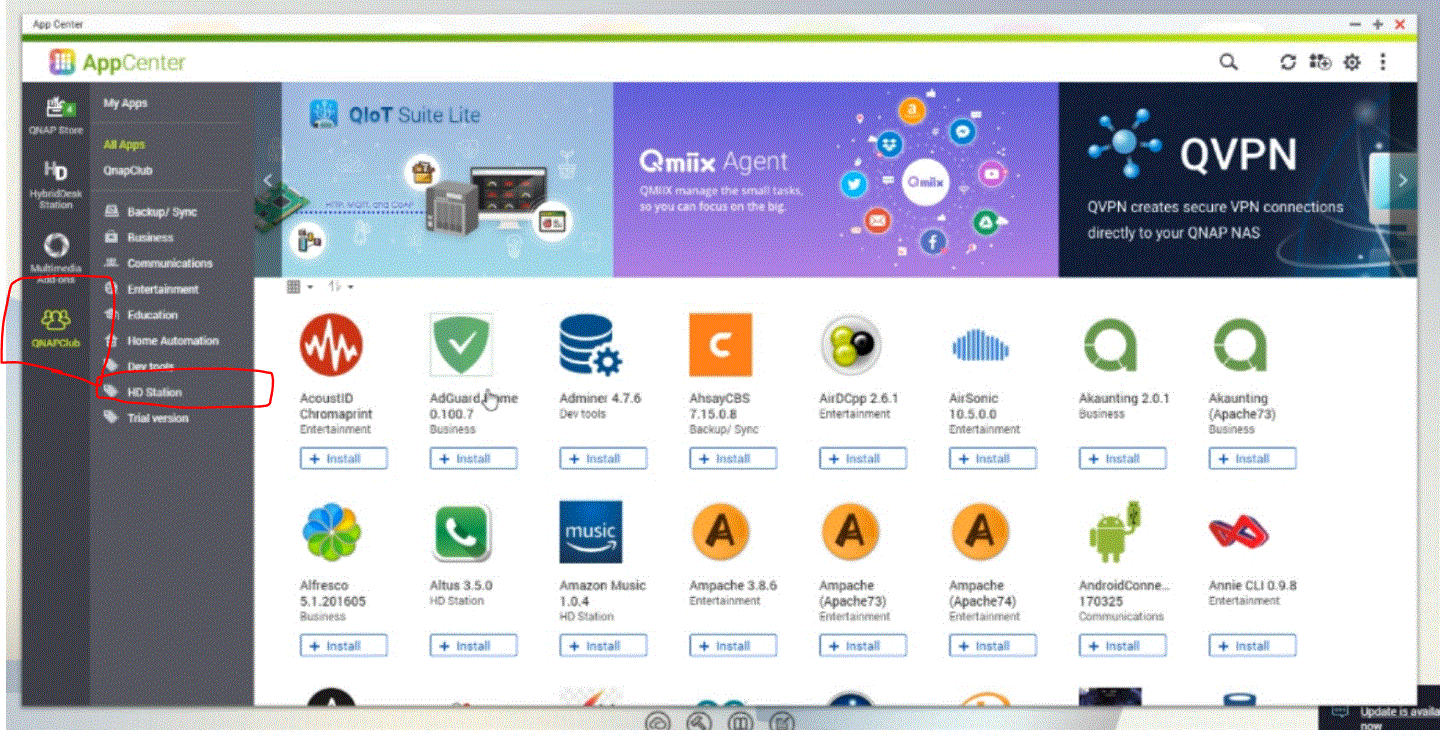Click the Annie CLI 0.9.8 app icon
Image resolution: width=1440 pixels, height=730 pixels.
pyautogui.click(x=1240, y=532)
